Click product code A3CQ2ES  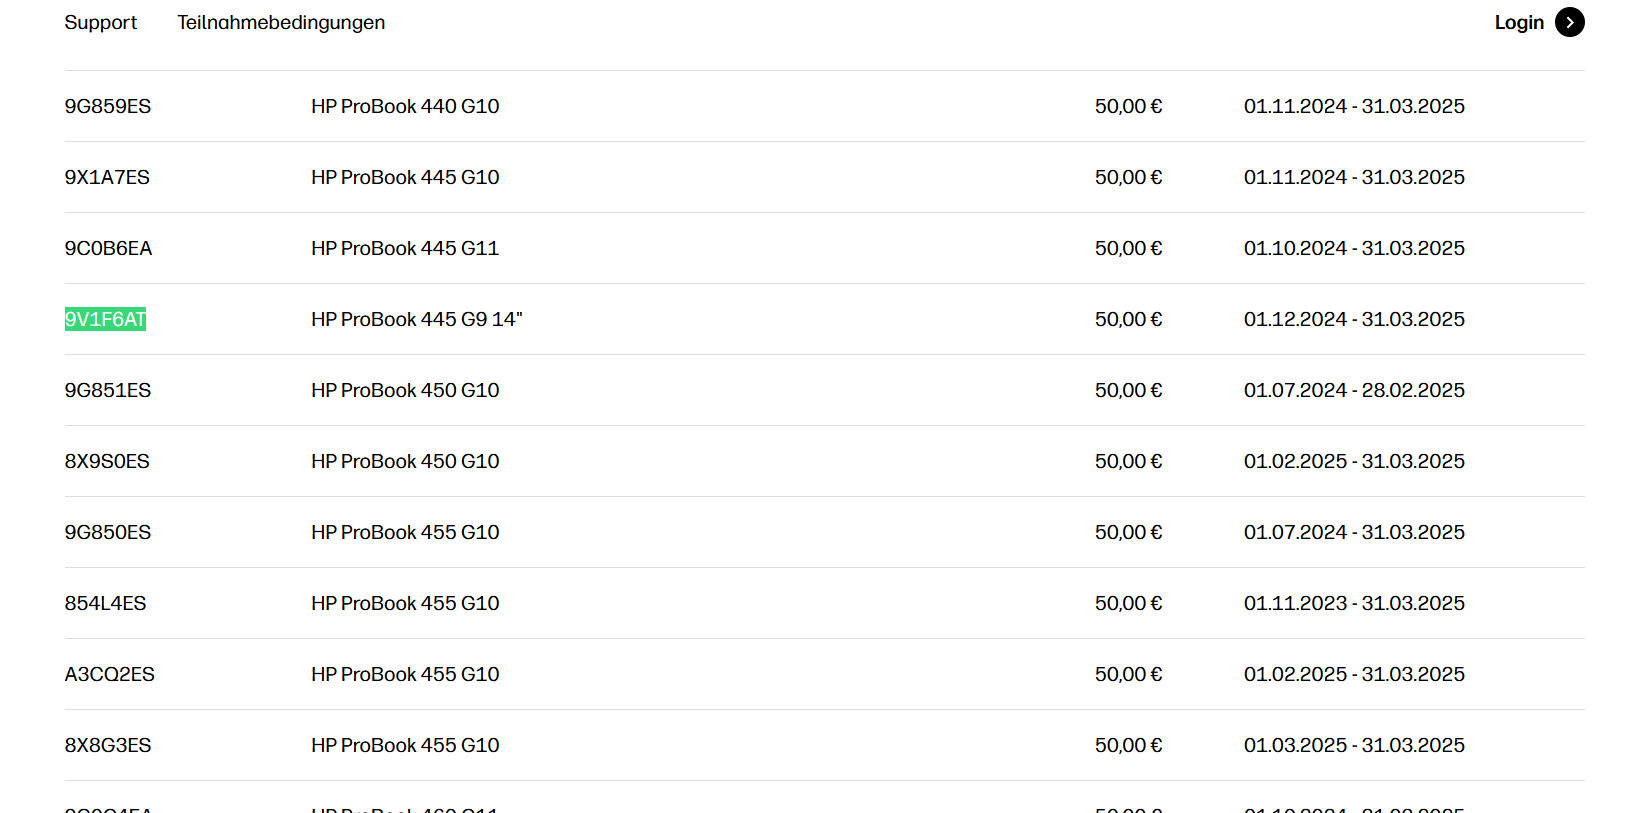tap(110, 674)
